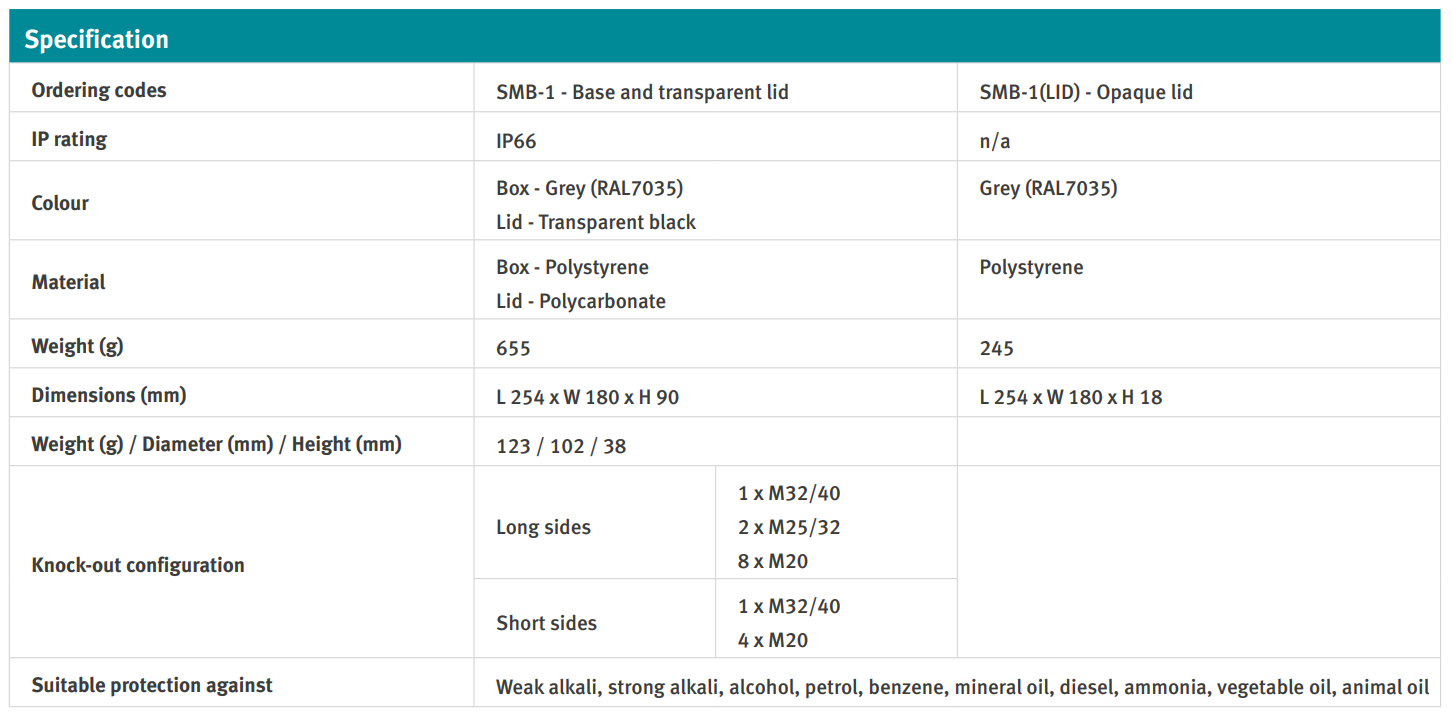Click Lid - Polycarbonate text

coord(581,301)
